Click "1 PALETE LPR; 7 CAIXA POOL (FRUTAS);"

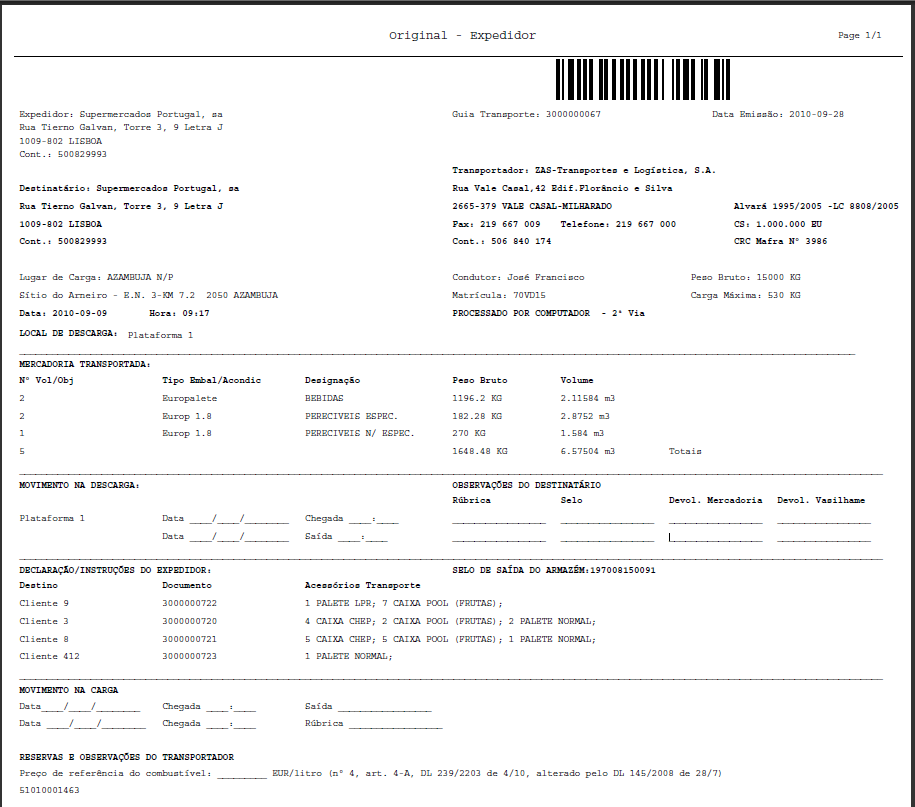click(403, 603)
